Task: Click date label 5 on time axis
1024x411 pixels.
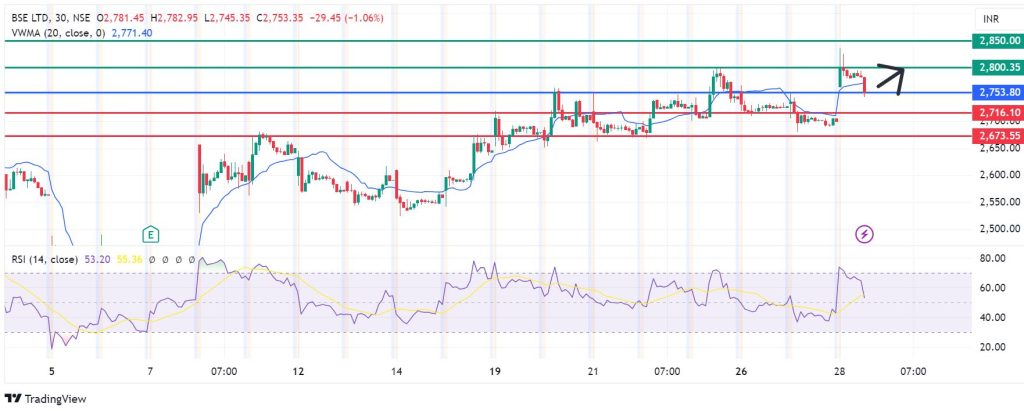Action: click(52, 371)
